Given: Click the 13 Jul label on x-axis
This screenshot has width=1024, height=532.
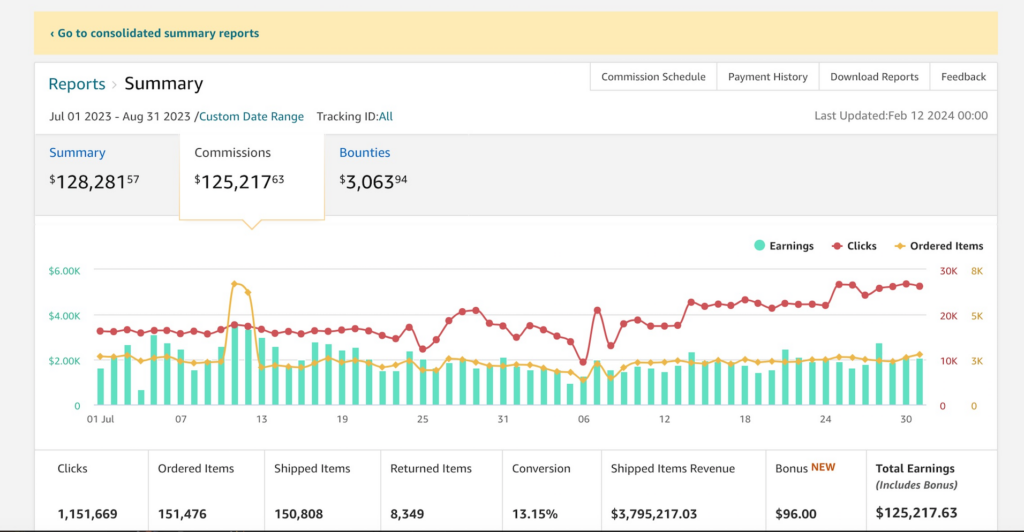Looking at the screenshot, I should click(x=261, y=420).
